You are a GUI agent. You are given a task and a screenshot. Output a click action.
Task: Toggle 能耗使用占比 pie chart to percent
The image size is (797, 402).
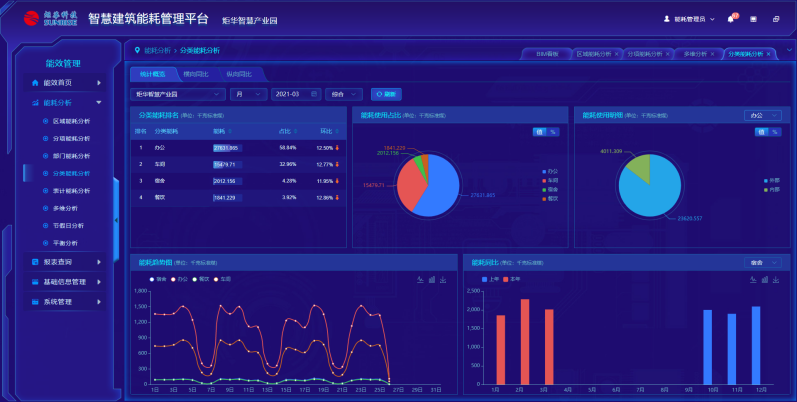(x=553, y=131)
